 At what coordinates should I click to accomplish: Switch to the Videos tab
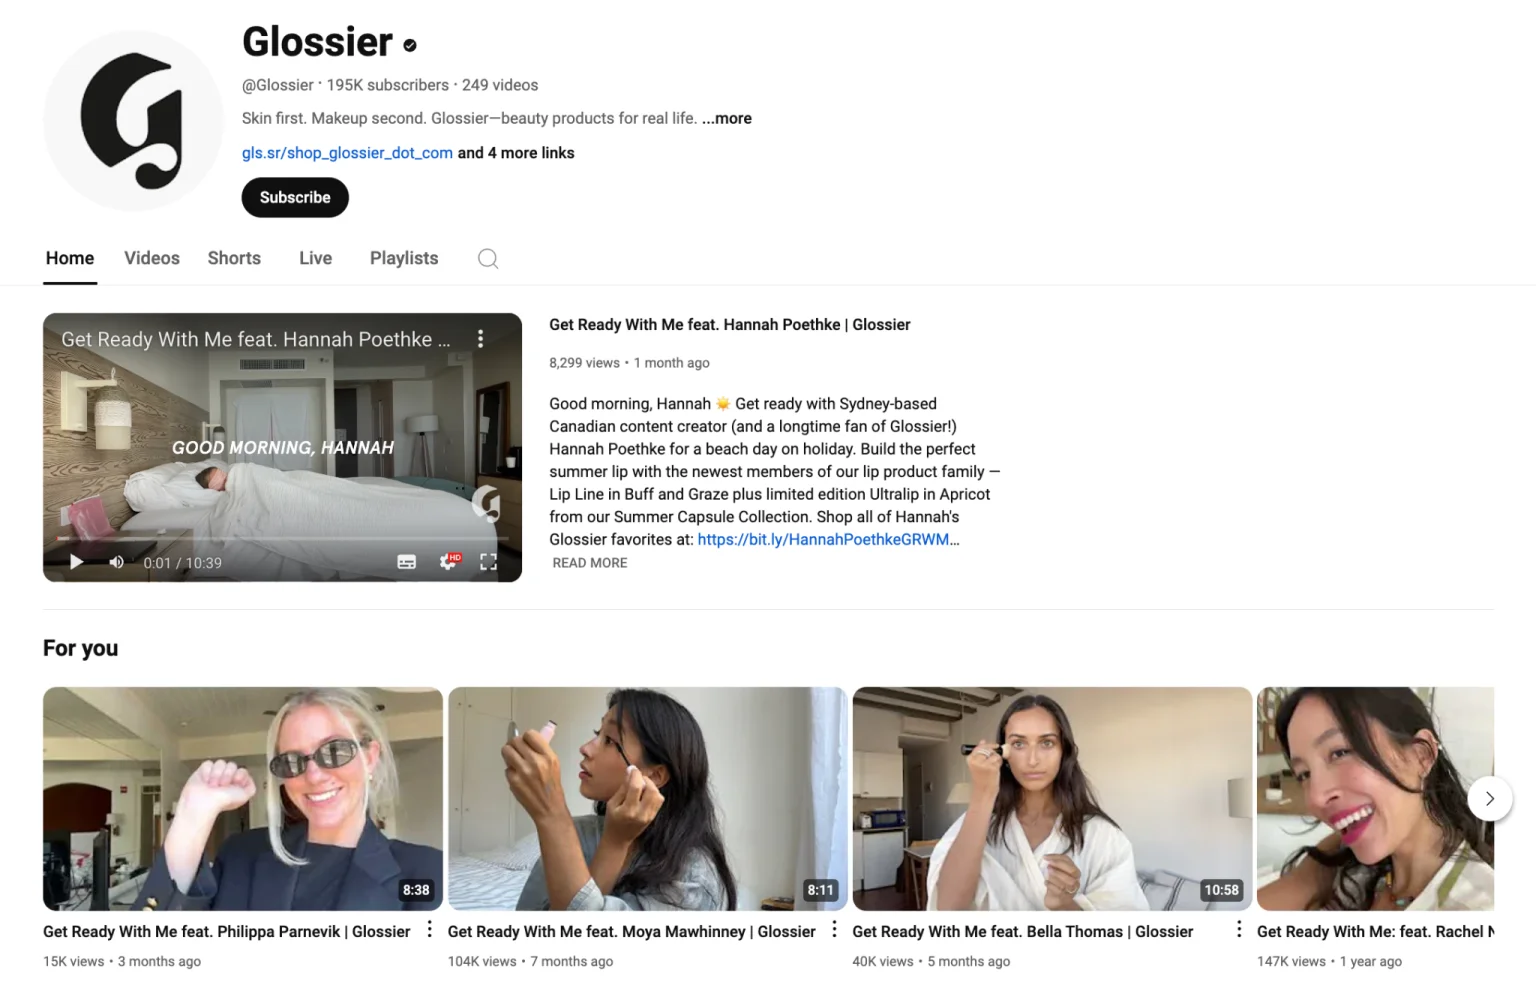(152, 258)
